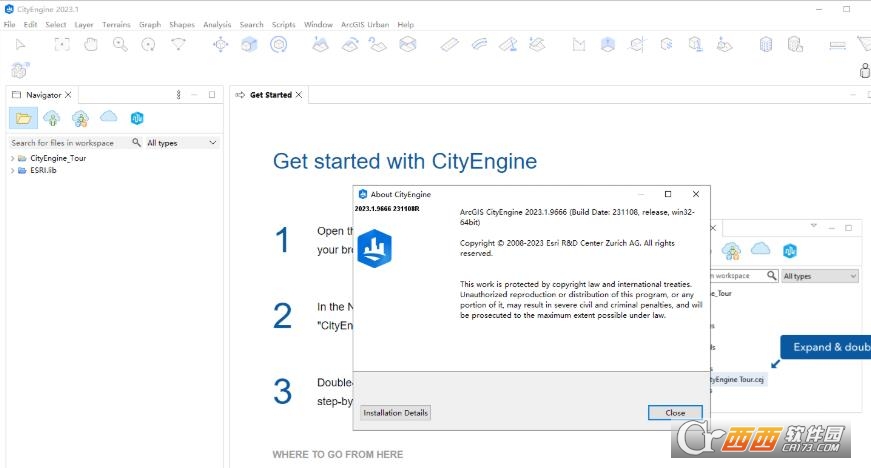The image size is (871, 468).
Task: Expand the ESRI.lib folder
Action: coord(12,170)
